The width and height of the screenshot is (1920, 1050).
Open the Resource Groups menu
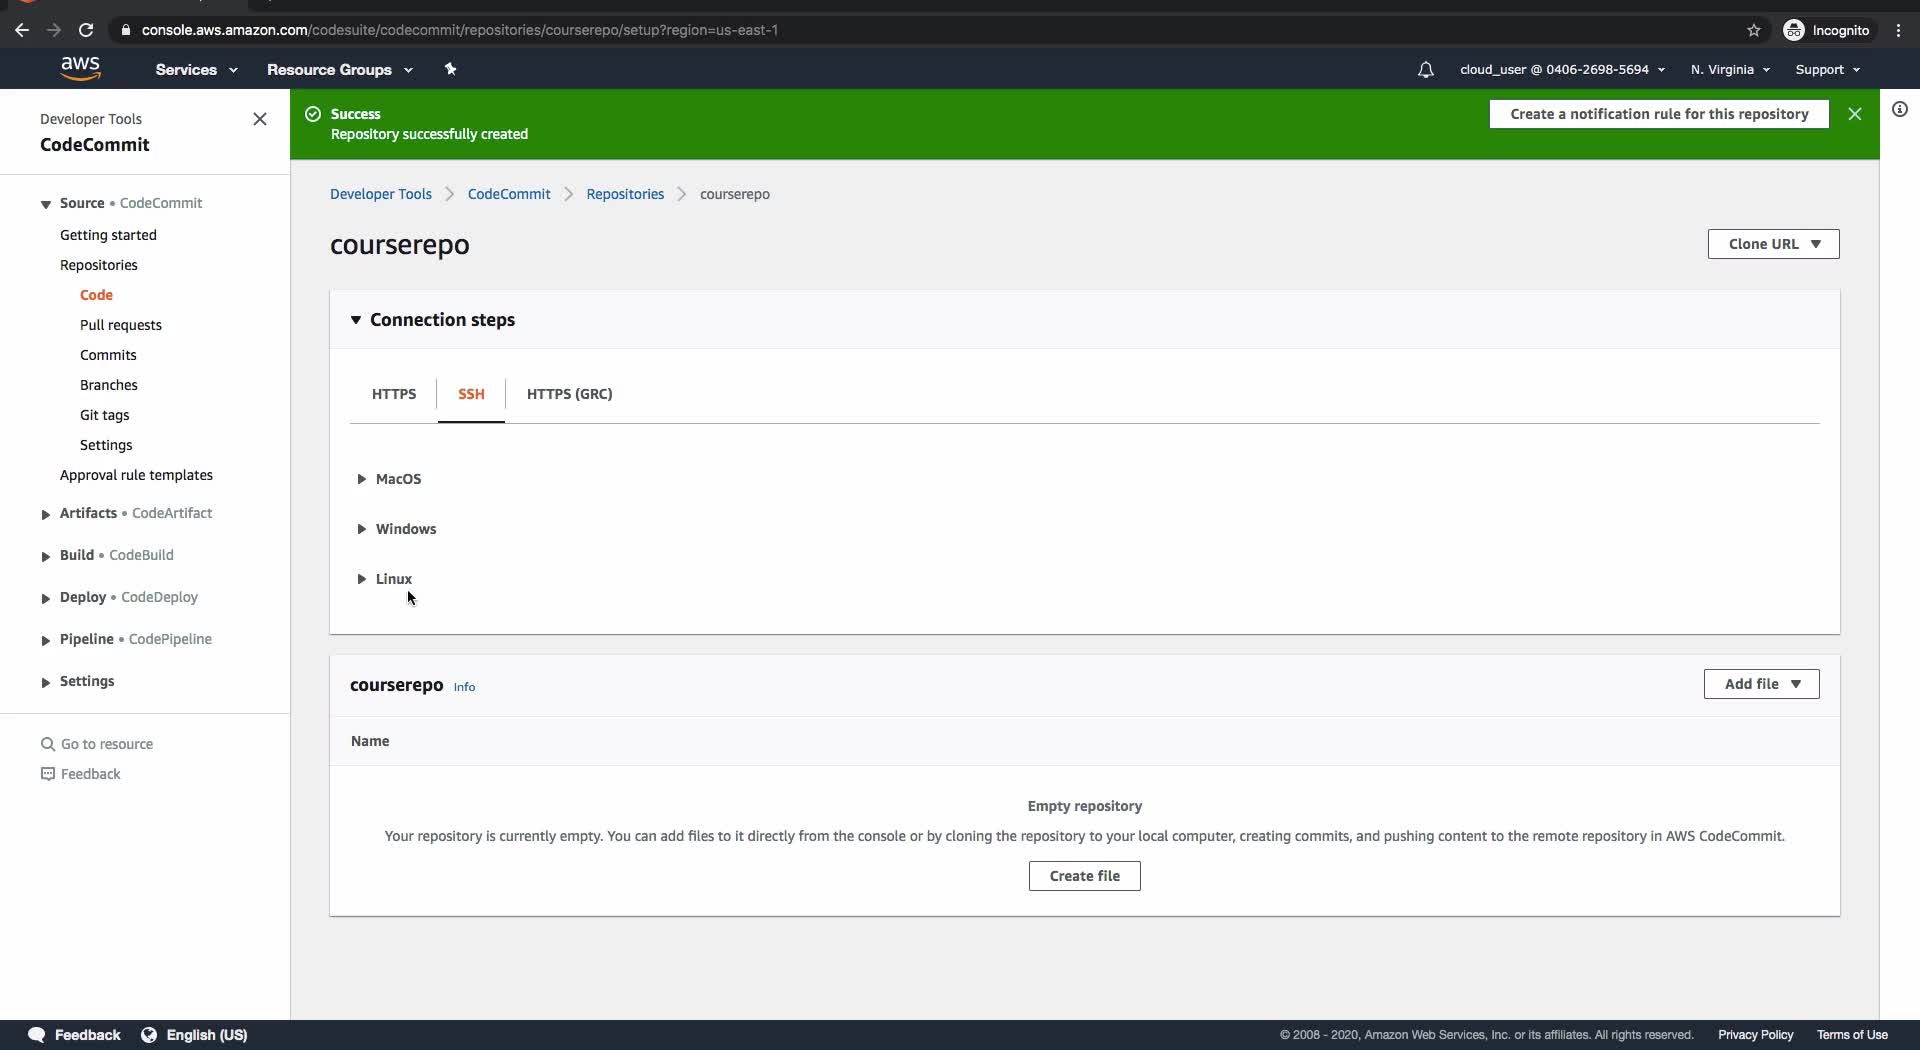click(x=339, y=69)
